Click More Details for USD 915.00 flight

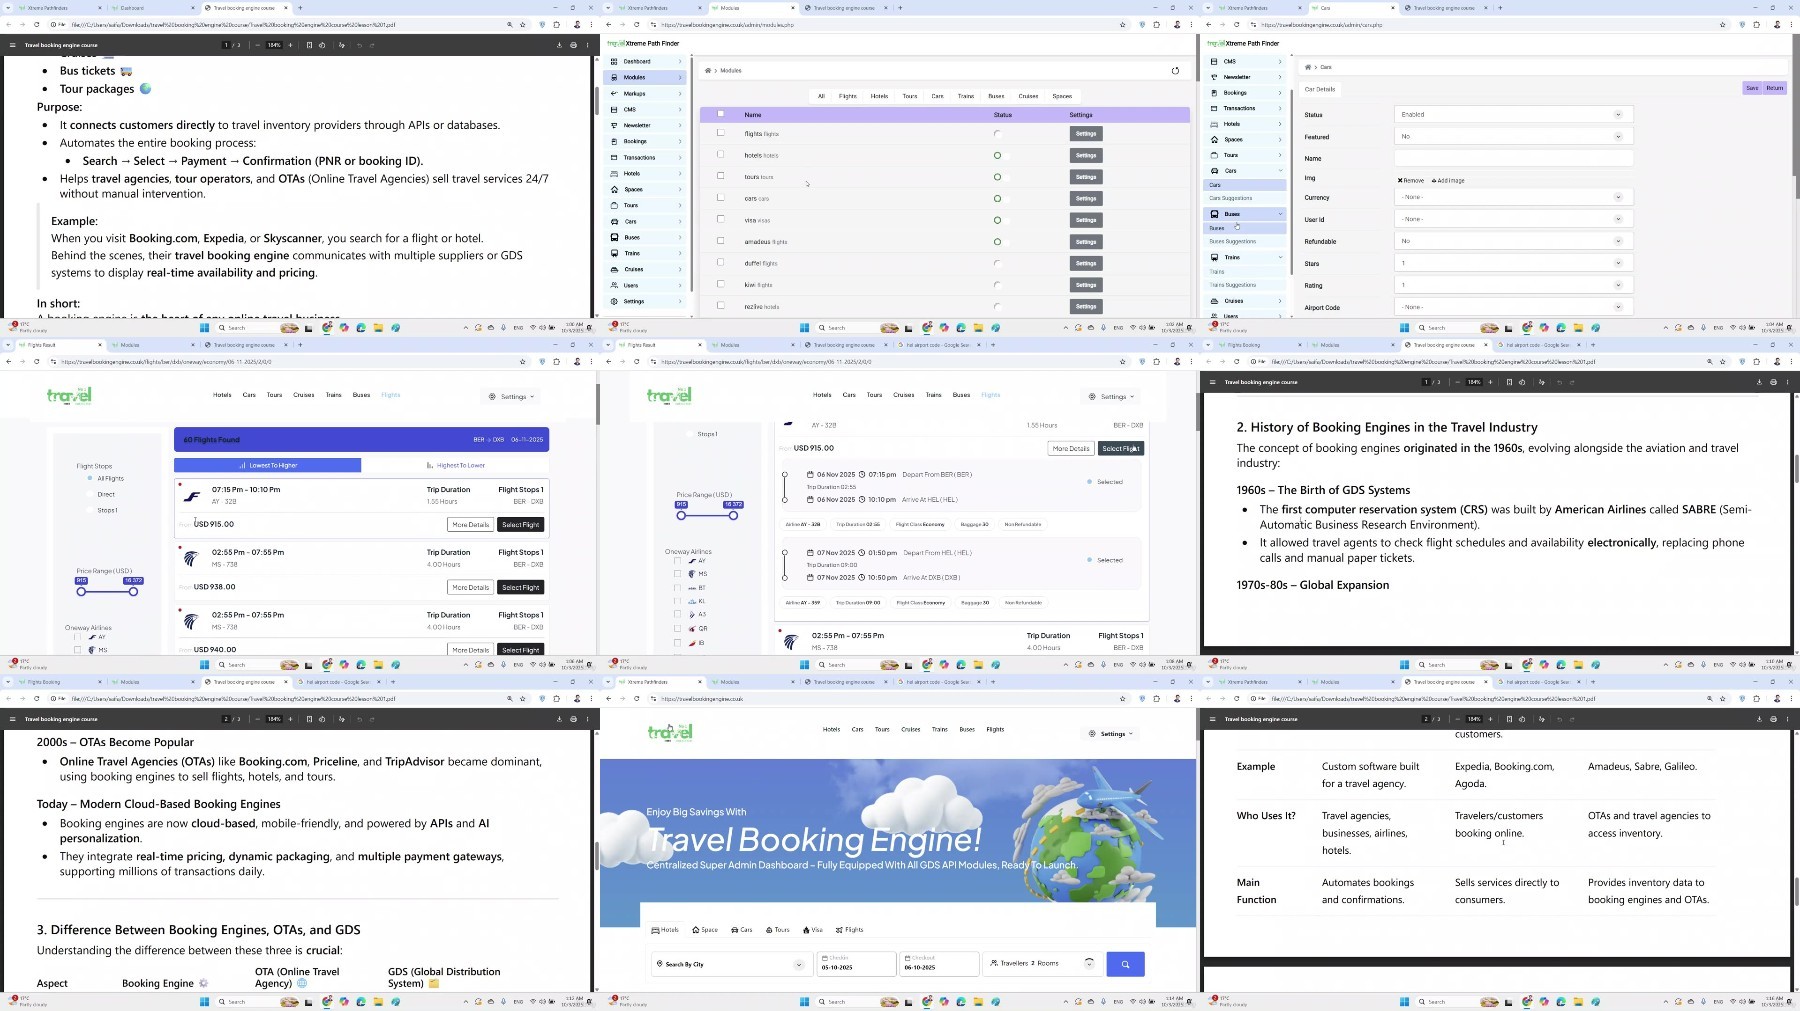470,524
